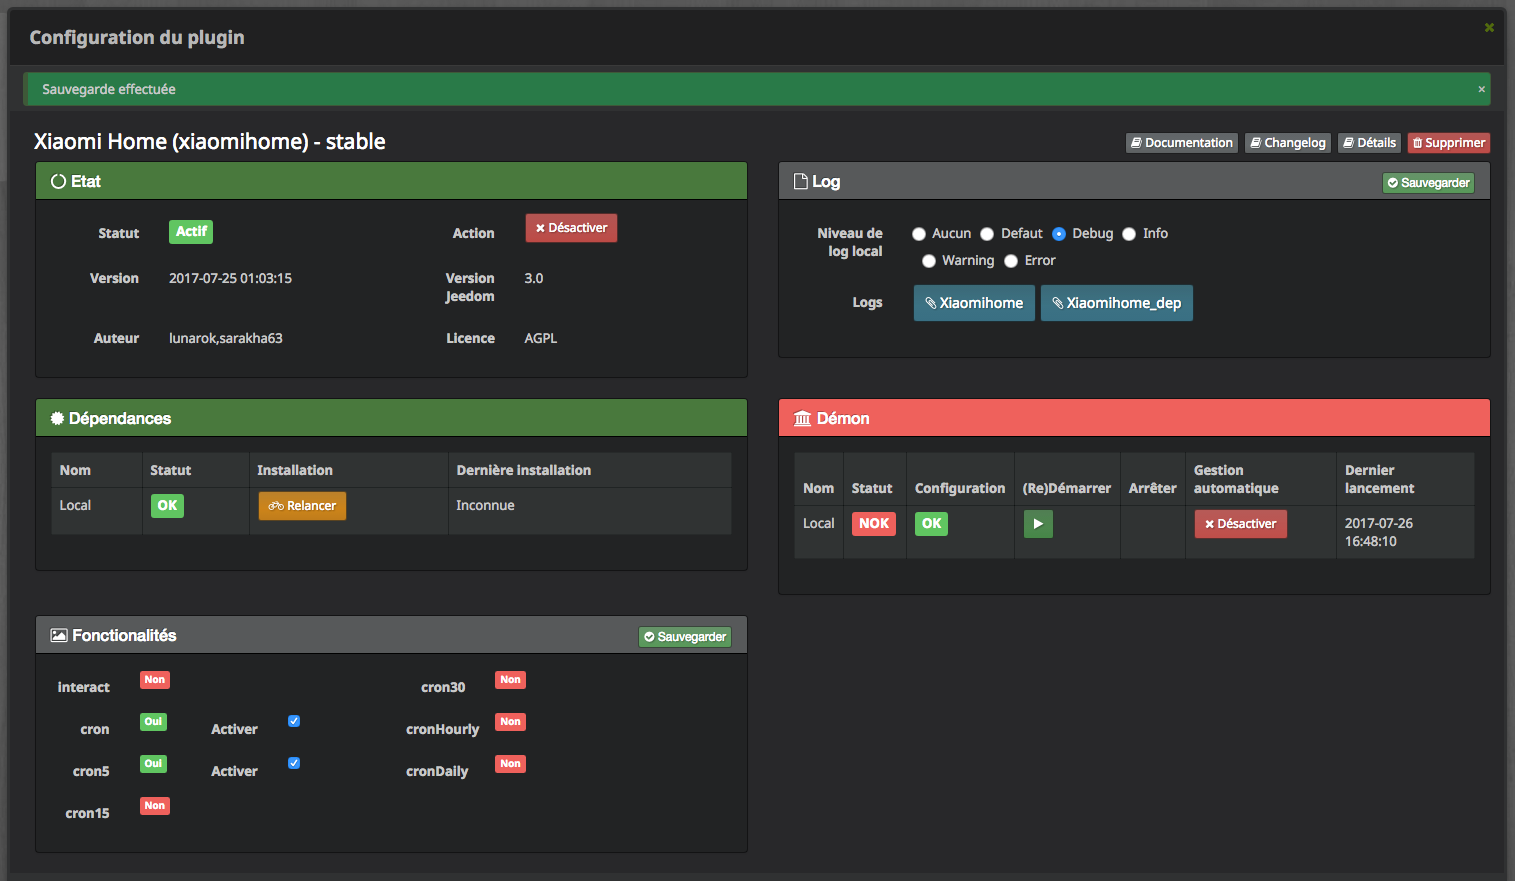
Task: Click the Log panel file icon
Action: pos(800,182)
